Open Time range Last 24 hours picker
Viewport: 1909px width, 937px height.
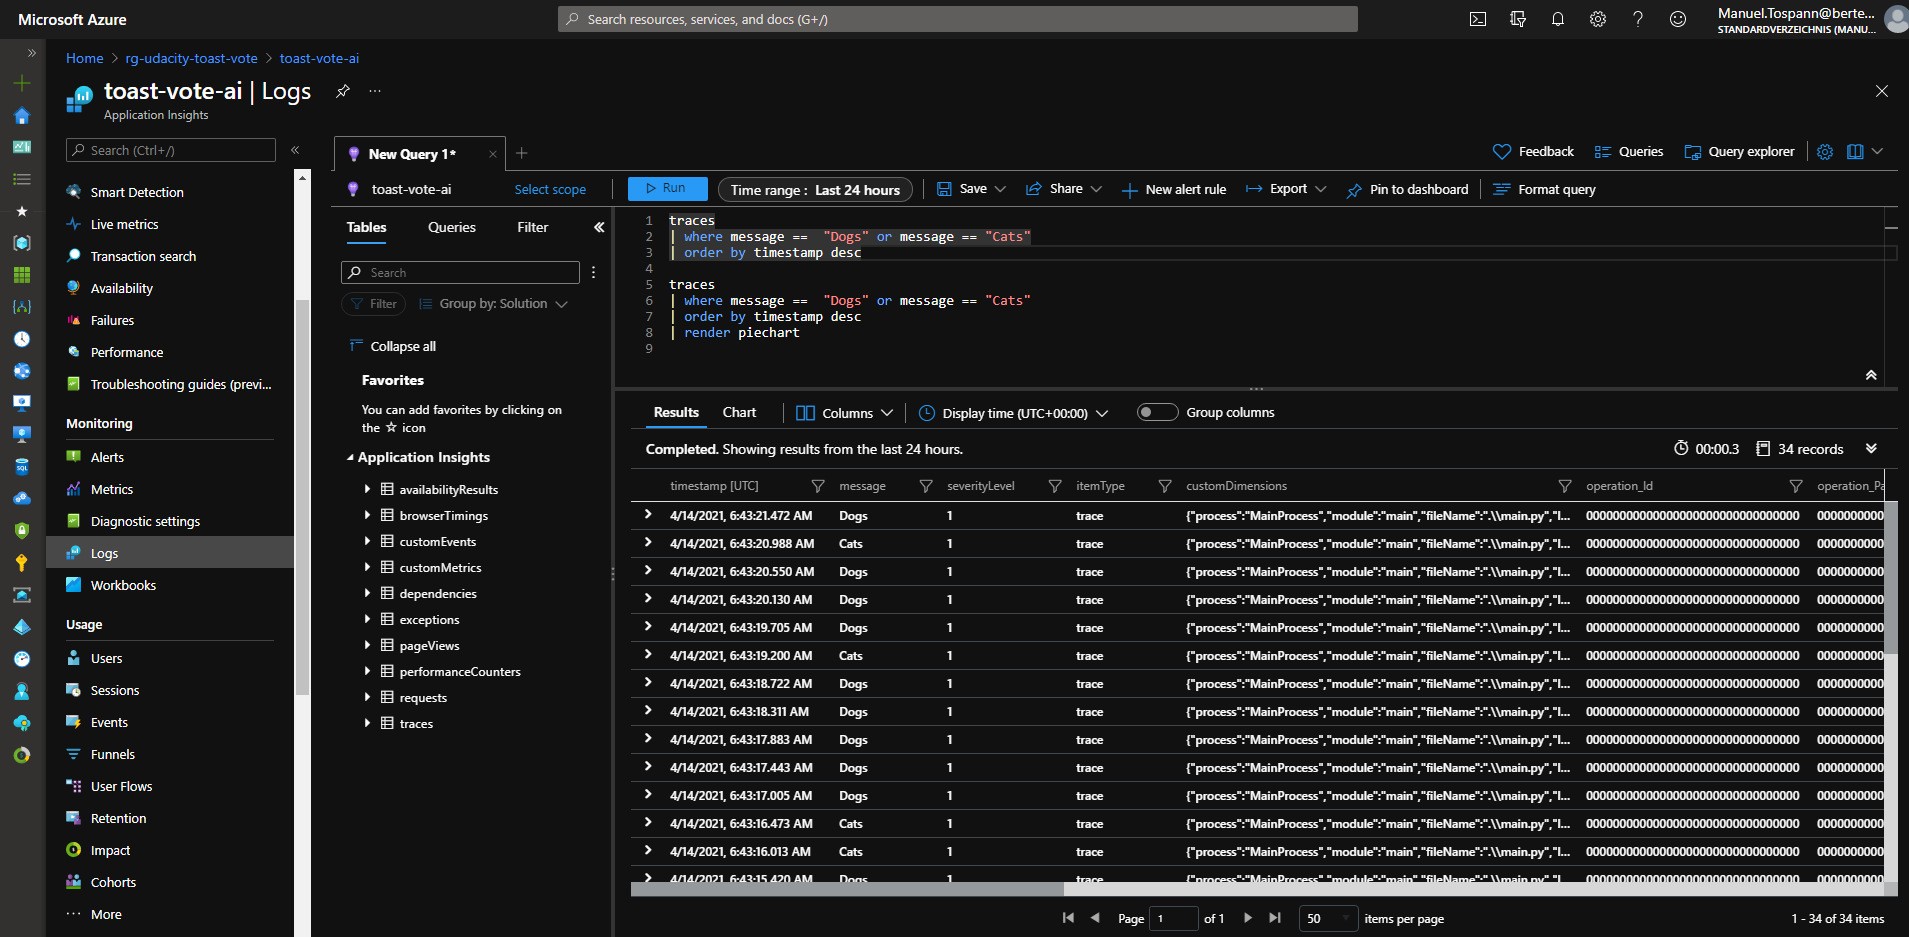point(815,189)
